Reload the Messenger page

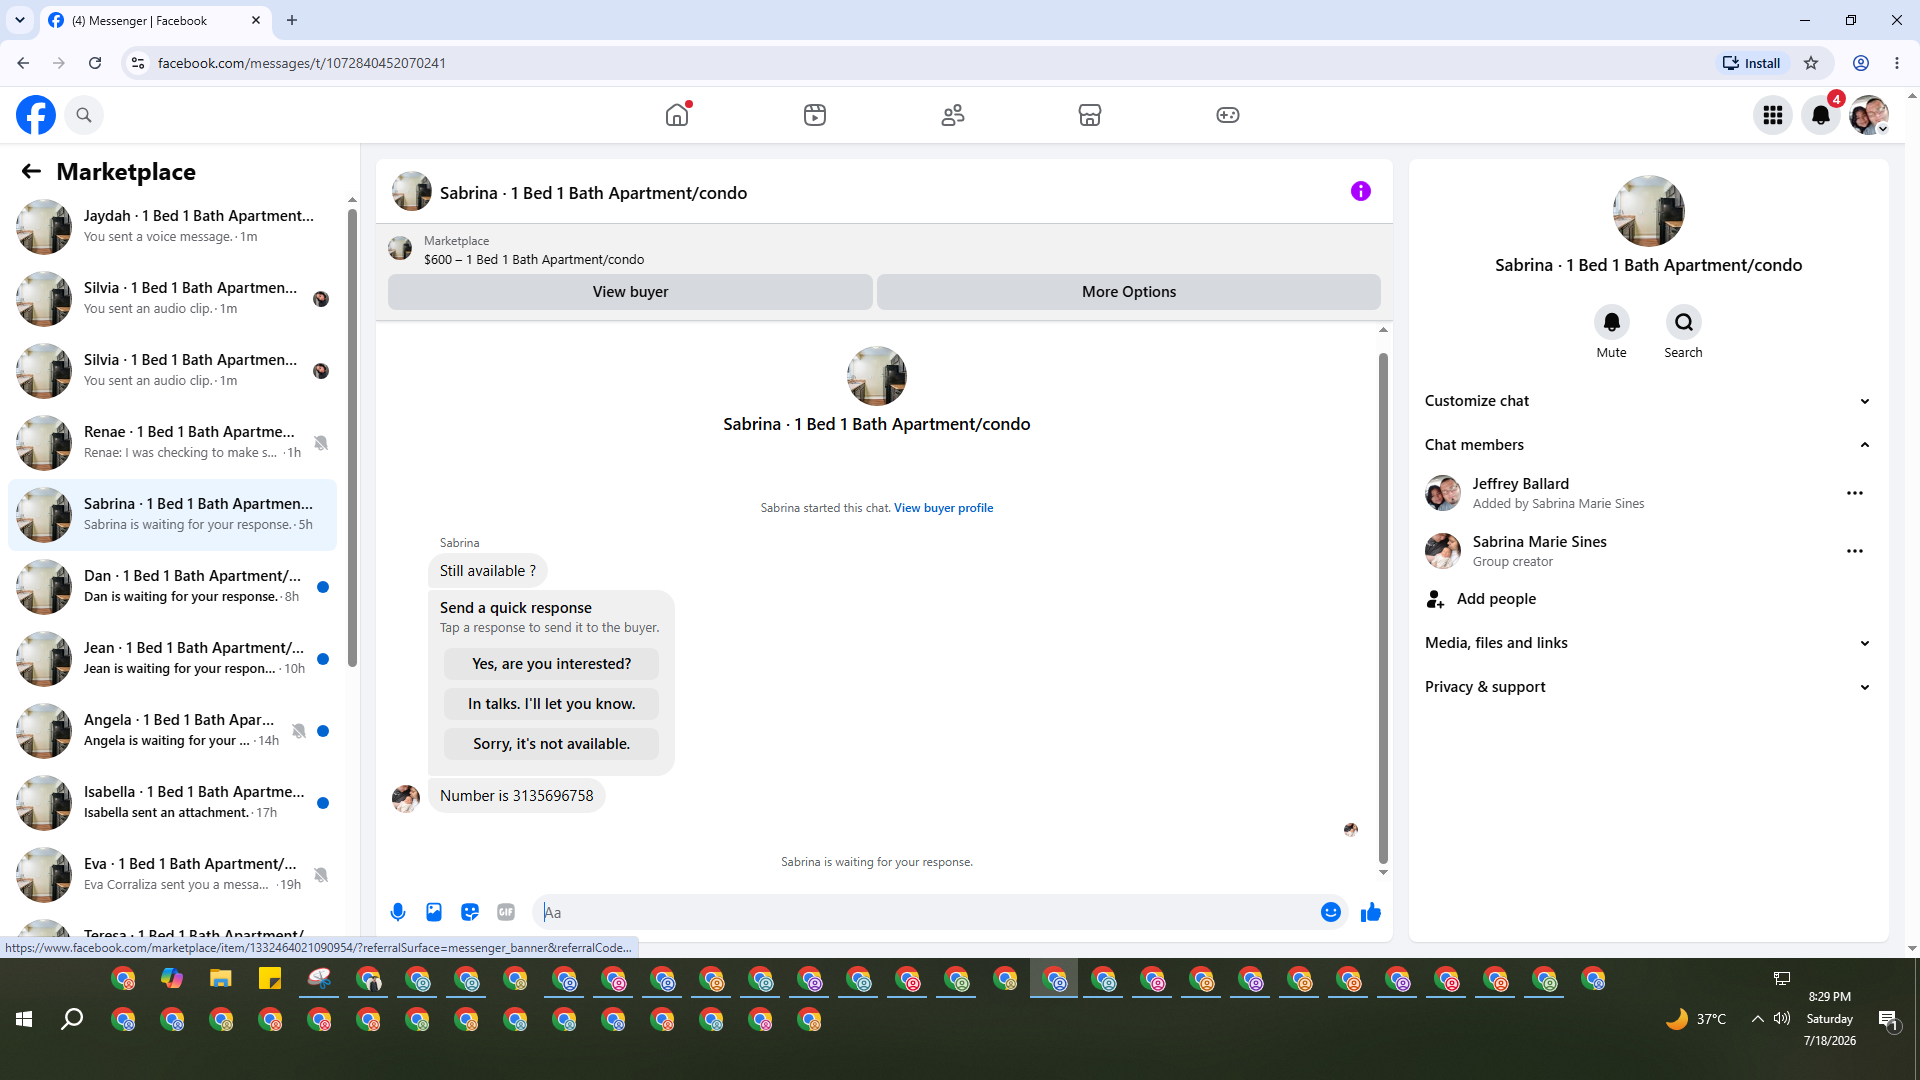[95, 63]
